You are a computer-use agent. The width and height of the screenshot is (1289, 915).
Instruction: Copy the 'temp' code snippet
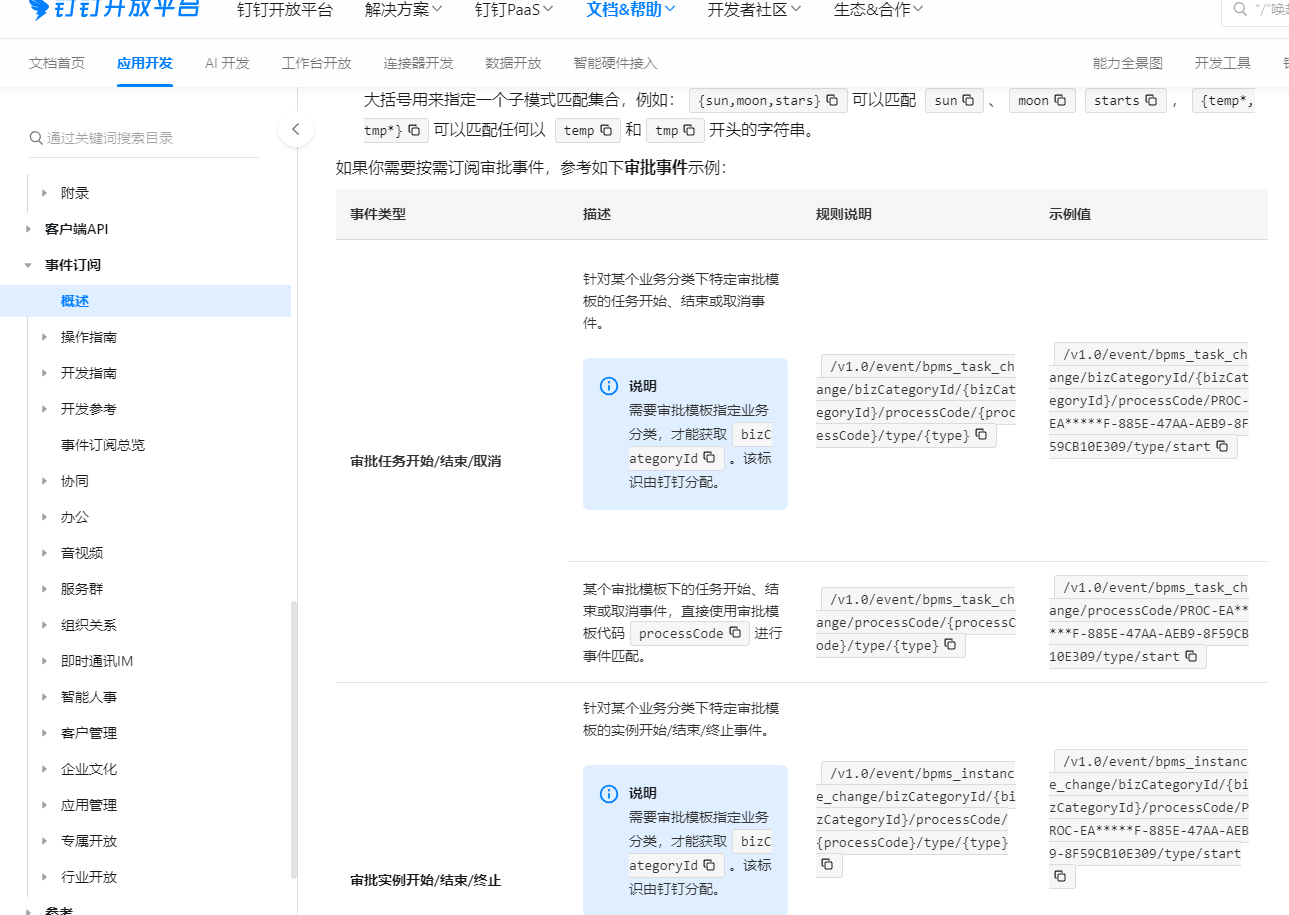605,130
